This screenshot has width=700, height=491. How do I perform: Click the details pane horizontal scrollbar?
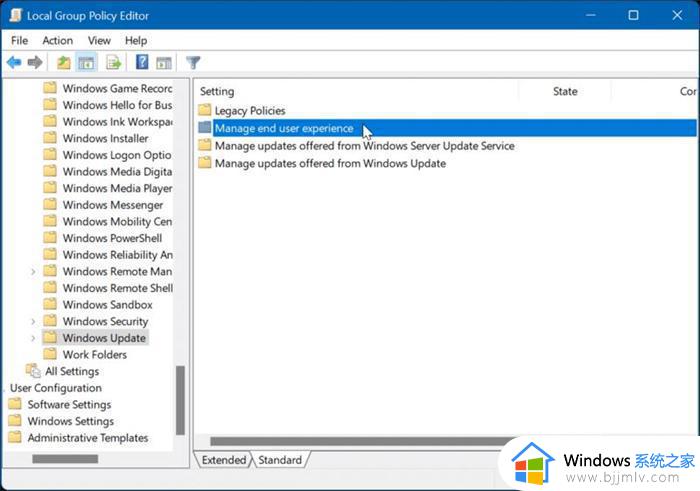click(362, 441)
